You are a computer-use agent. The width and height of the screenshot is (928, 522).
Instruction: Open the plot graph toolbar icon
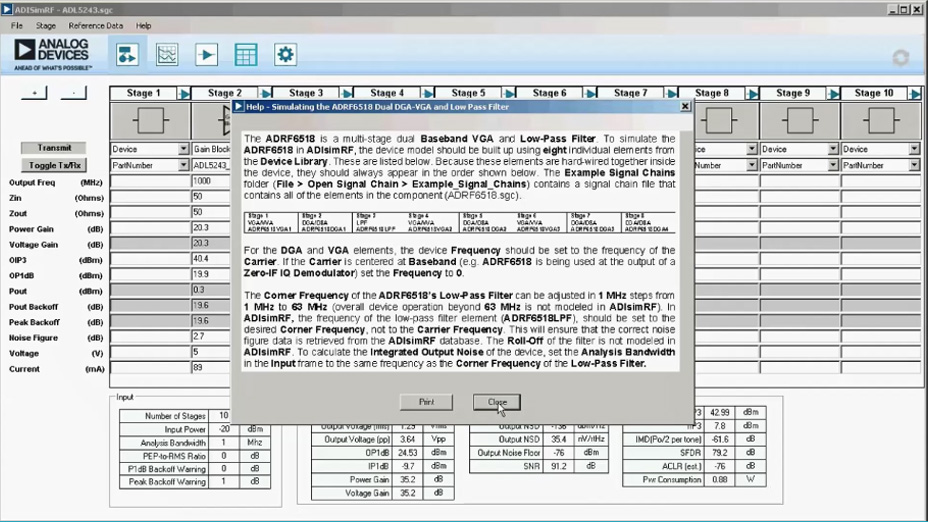point(167,54)
